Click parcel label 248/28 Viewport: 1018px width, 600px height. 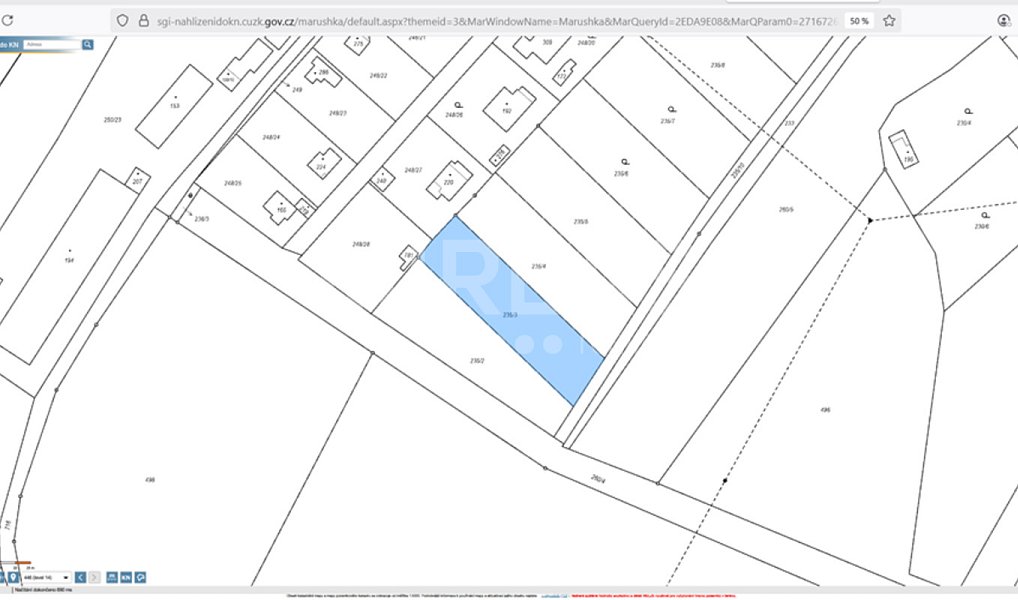[x=361, y=244]
